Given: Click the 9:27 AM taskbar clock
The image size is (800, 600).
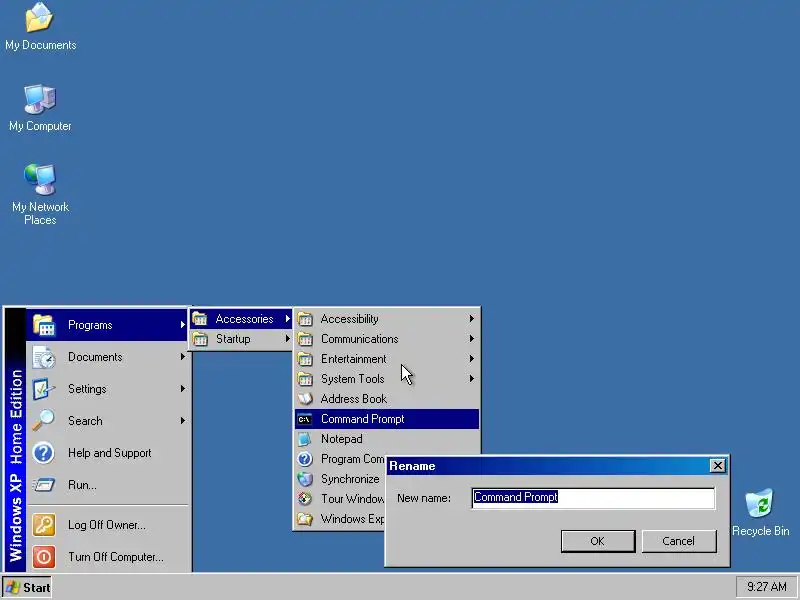Looking at the screenshot, I should (x=766, y=587).
